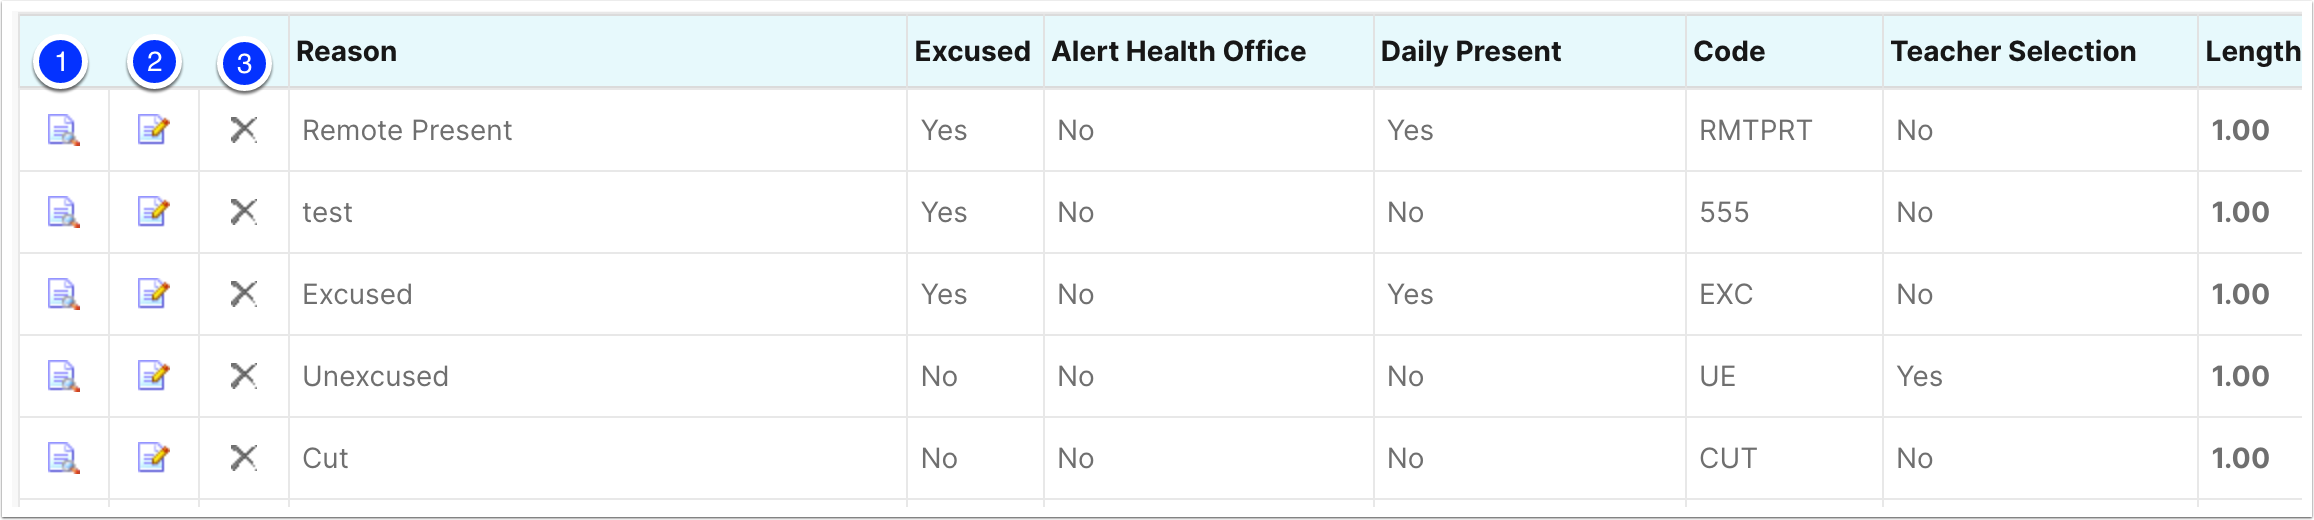This screenshot has width=2314, height=520.
Task: Select the Teacher Selection column header
Action: (x=2013, y=52)
